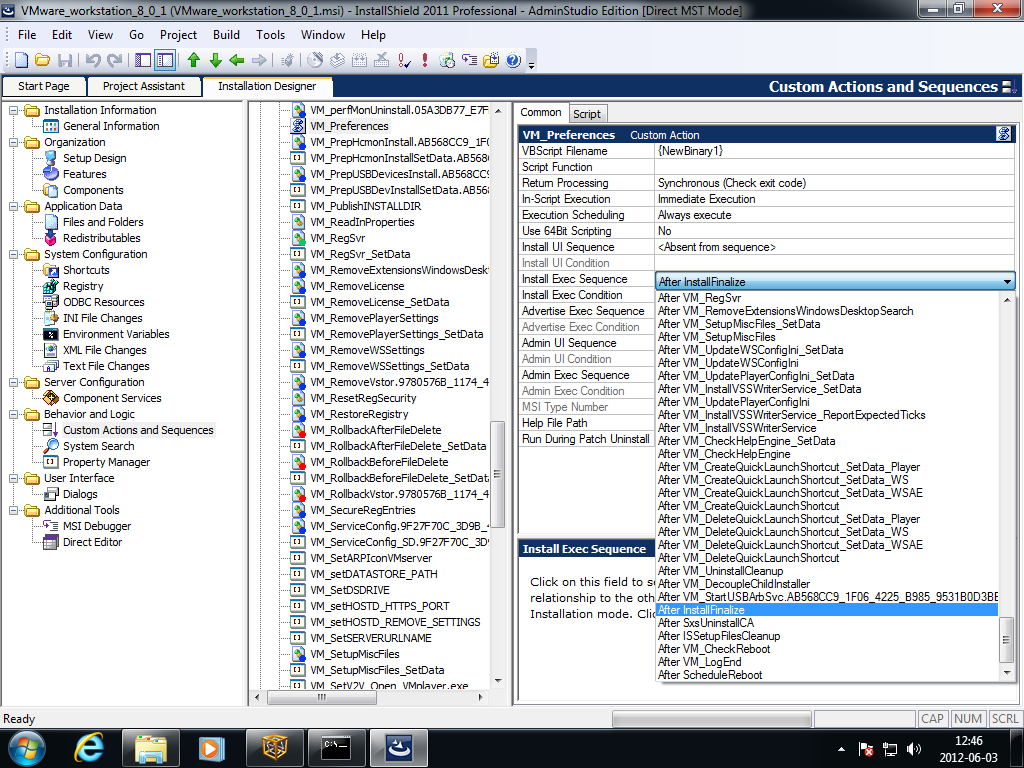1024x768 pixels.
Task: Select the VM_RegSvr custom action
Action: [x=339, y=238]
